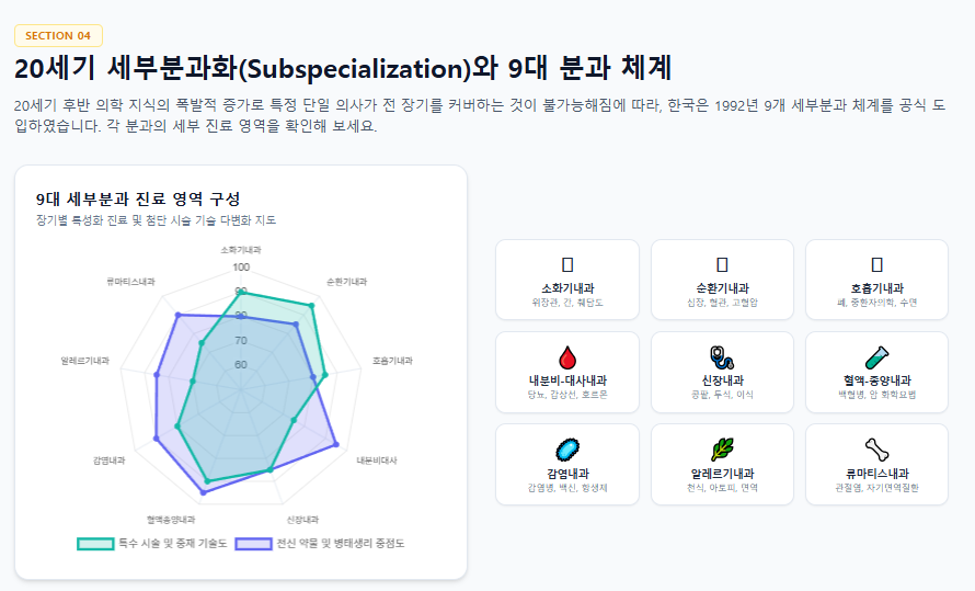Open the 호흡기내과 card title

pos(877,289)
